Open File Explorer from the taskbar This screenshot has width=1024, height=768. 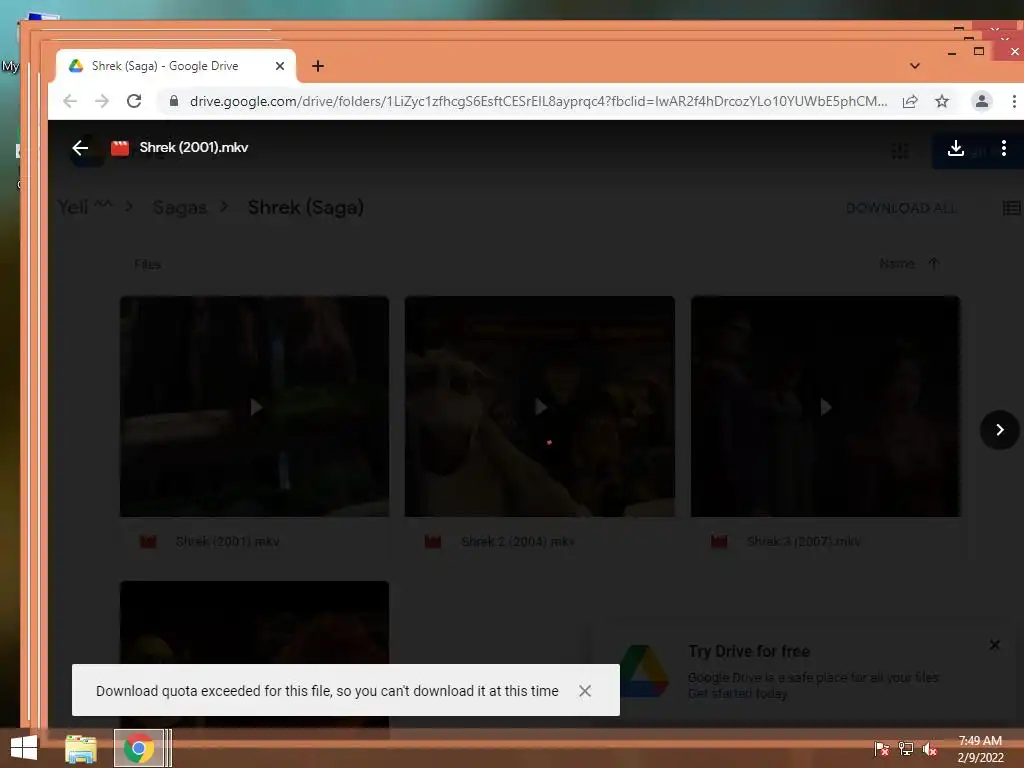(81, 749)
